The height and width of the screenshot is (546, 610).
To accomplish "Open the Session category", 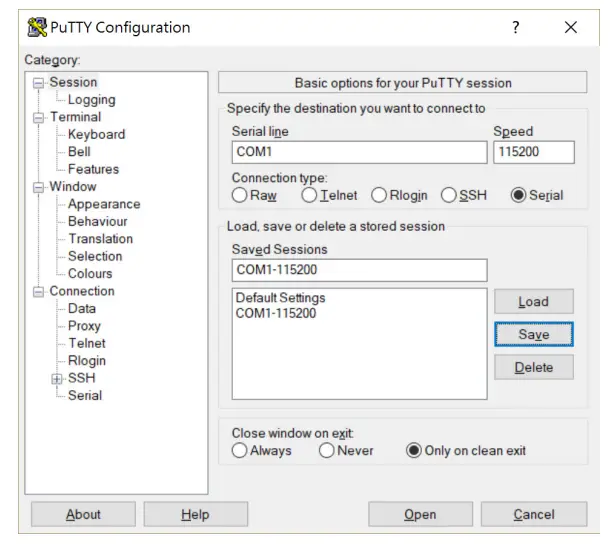I will tap(73, 82).
